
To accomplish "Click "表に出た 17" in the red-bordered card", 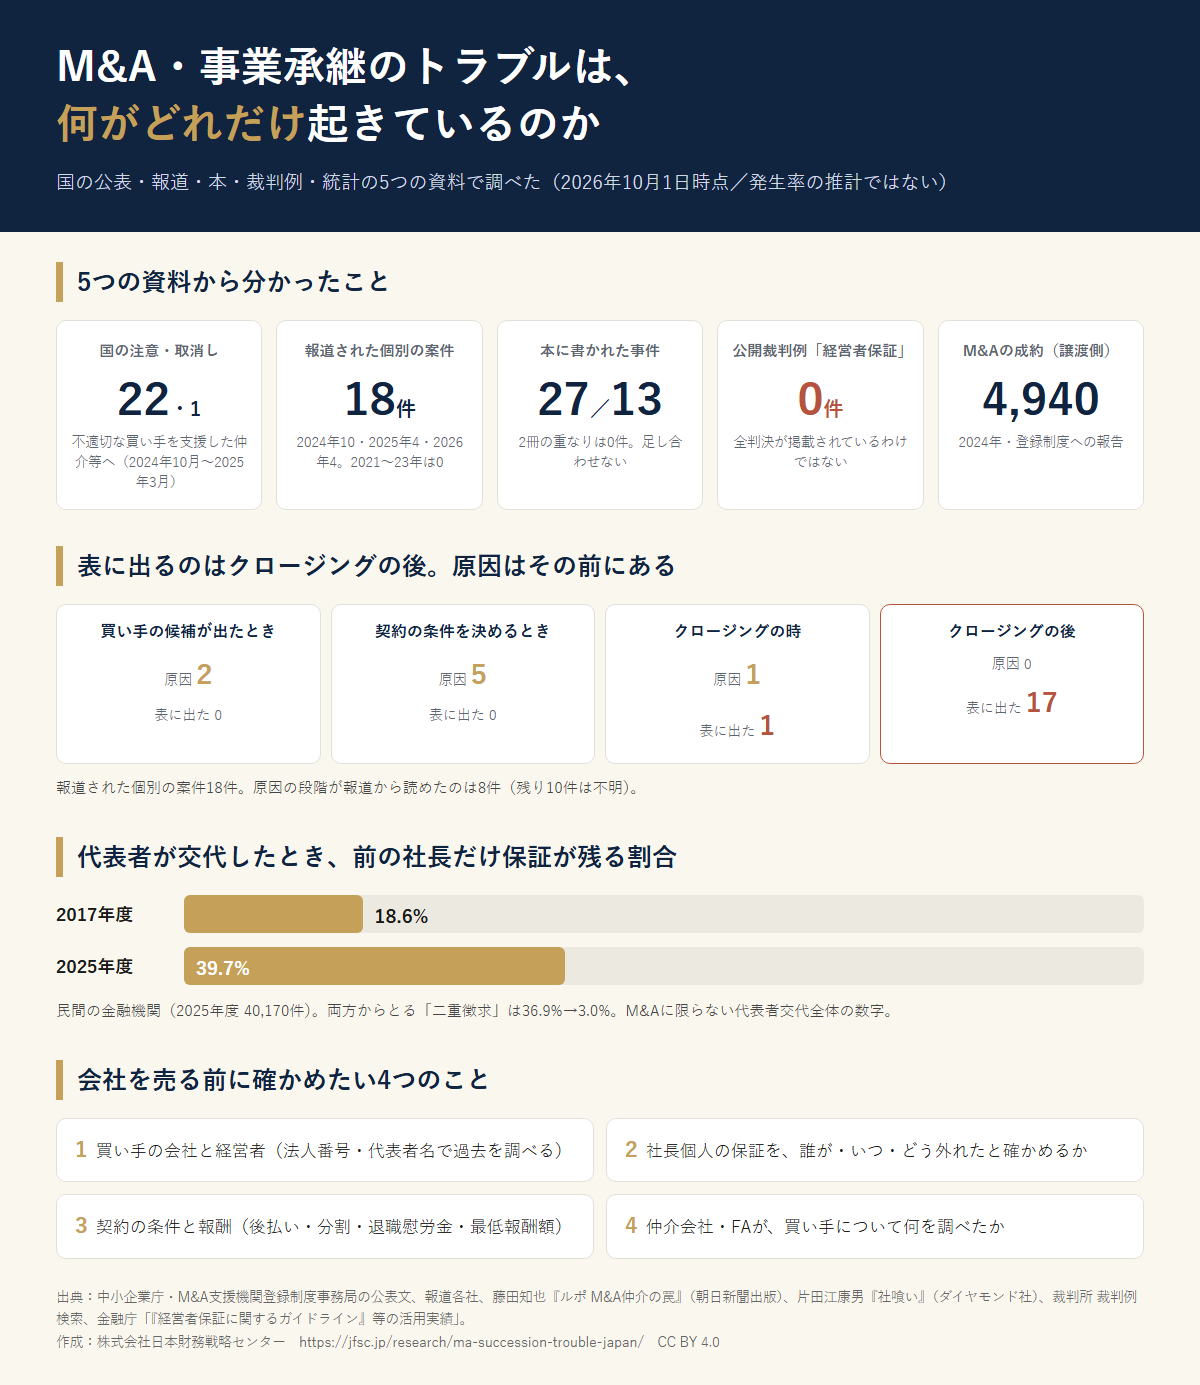I will point(1012,703).
